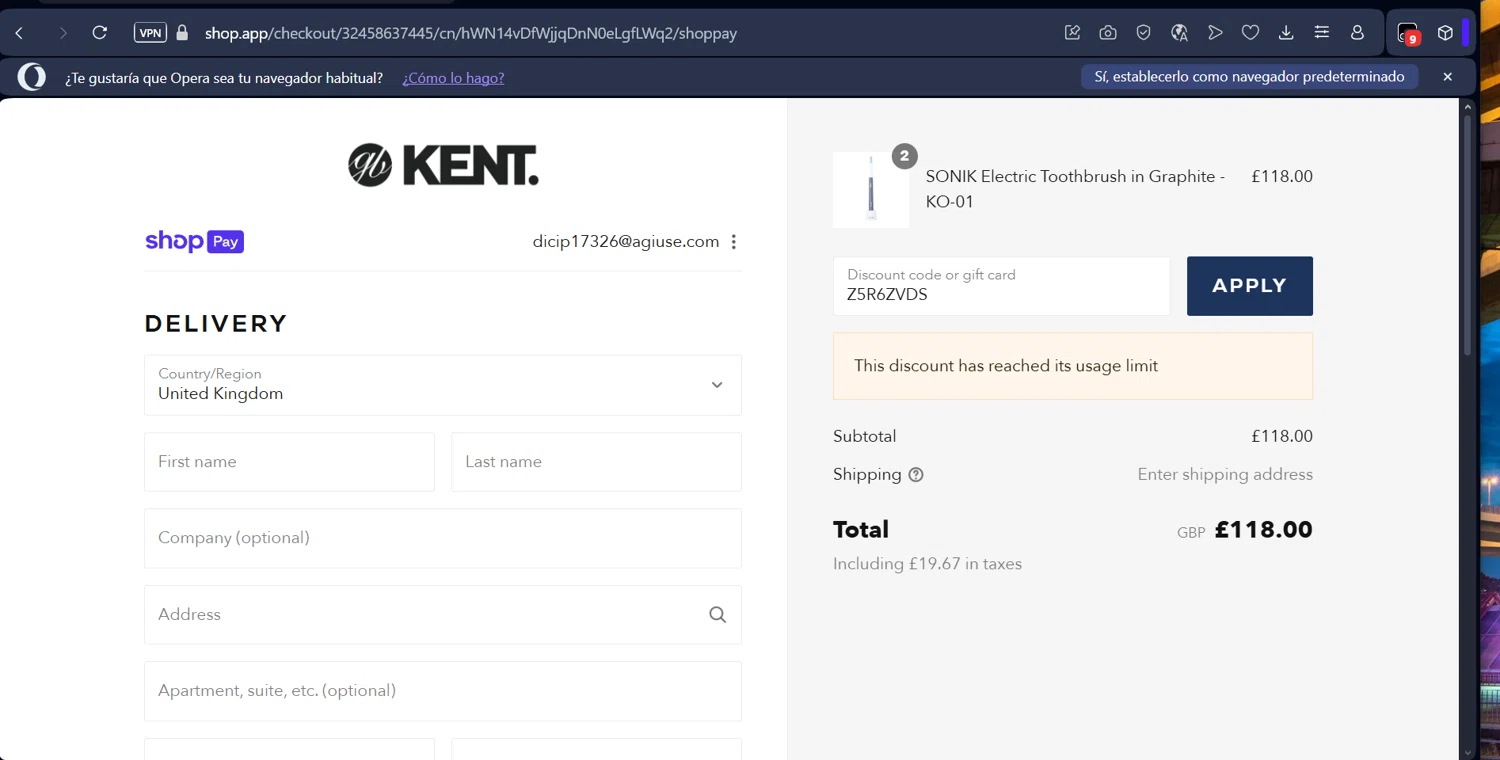Image resolution: width=1500 pixels, height=760 pixels.
Task: Open the user profile icon
Action: point(1357,33)
